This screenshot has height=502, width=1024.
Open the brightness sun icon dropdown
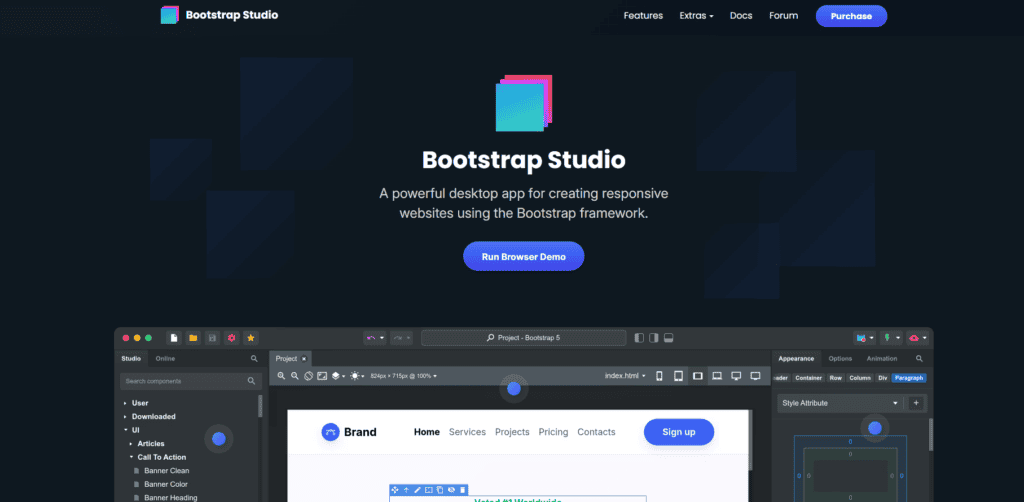pyautogui.click(x=357, y=375)
